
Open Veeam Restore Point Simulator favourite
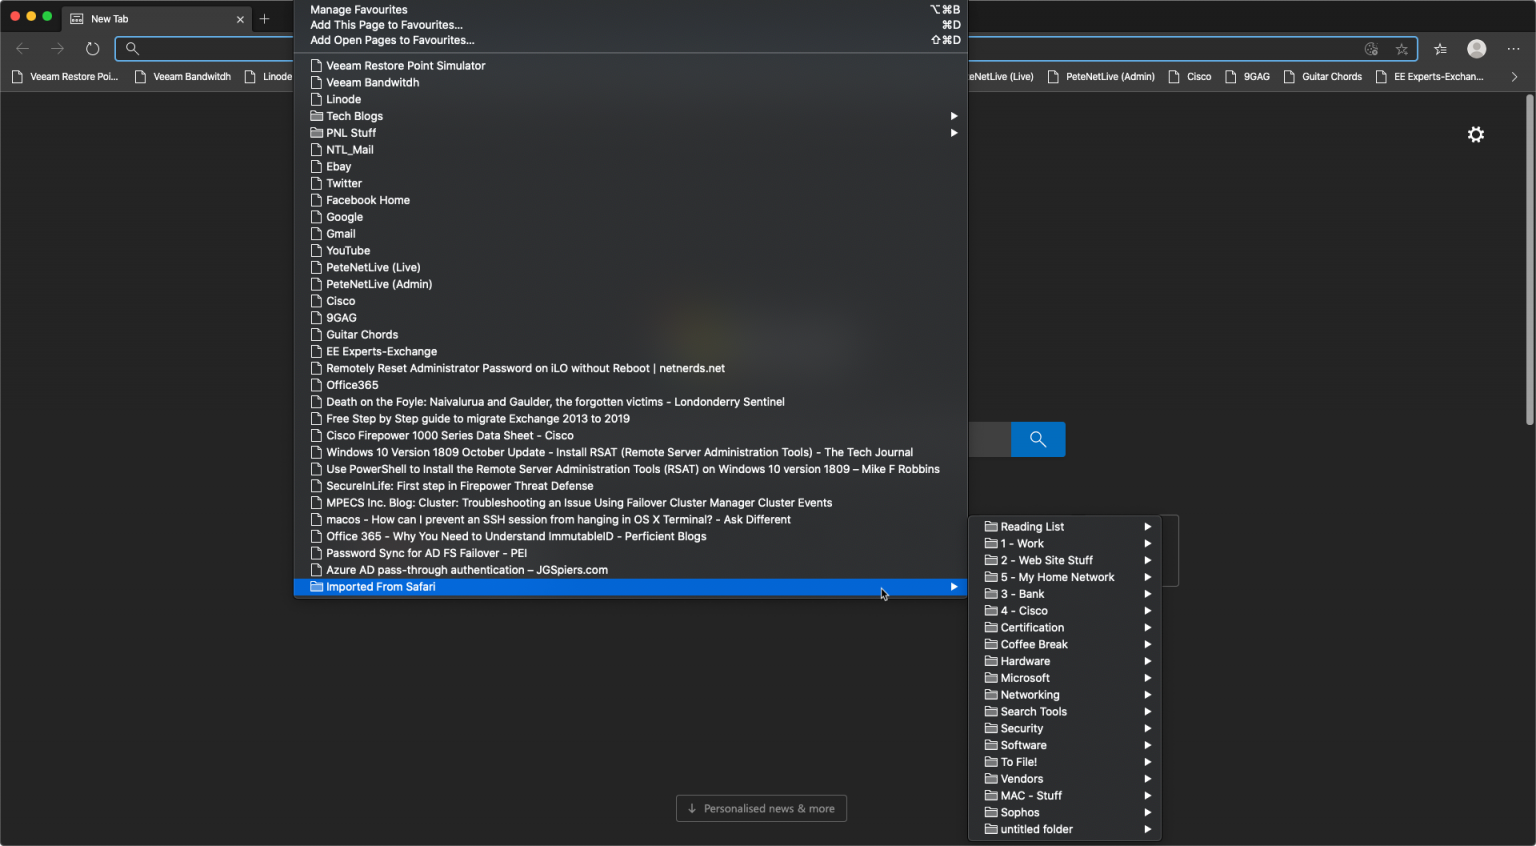[x=630, y=65]
